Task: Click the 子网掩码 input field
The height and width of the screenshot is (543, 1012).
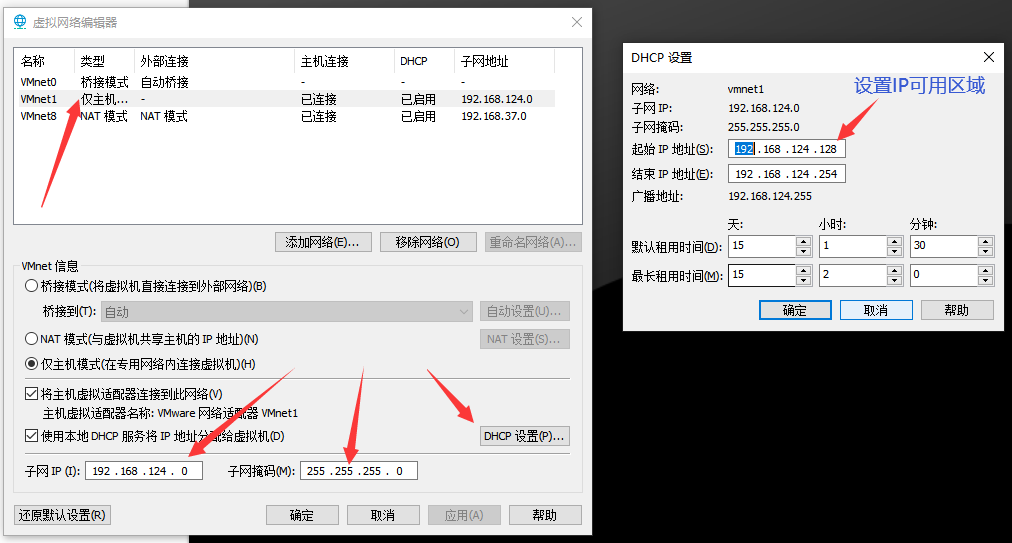Action: [359, 471]
